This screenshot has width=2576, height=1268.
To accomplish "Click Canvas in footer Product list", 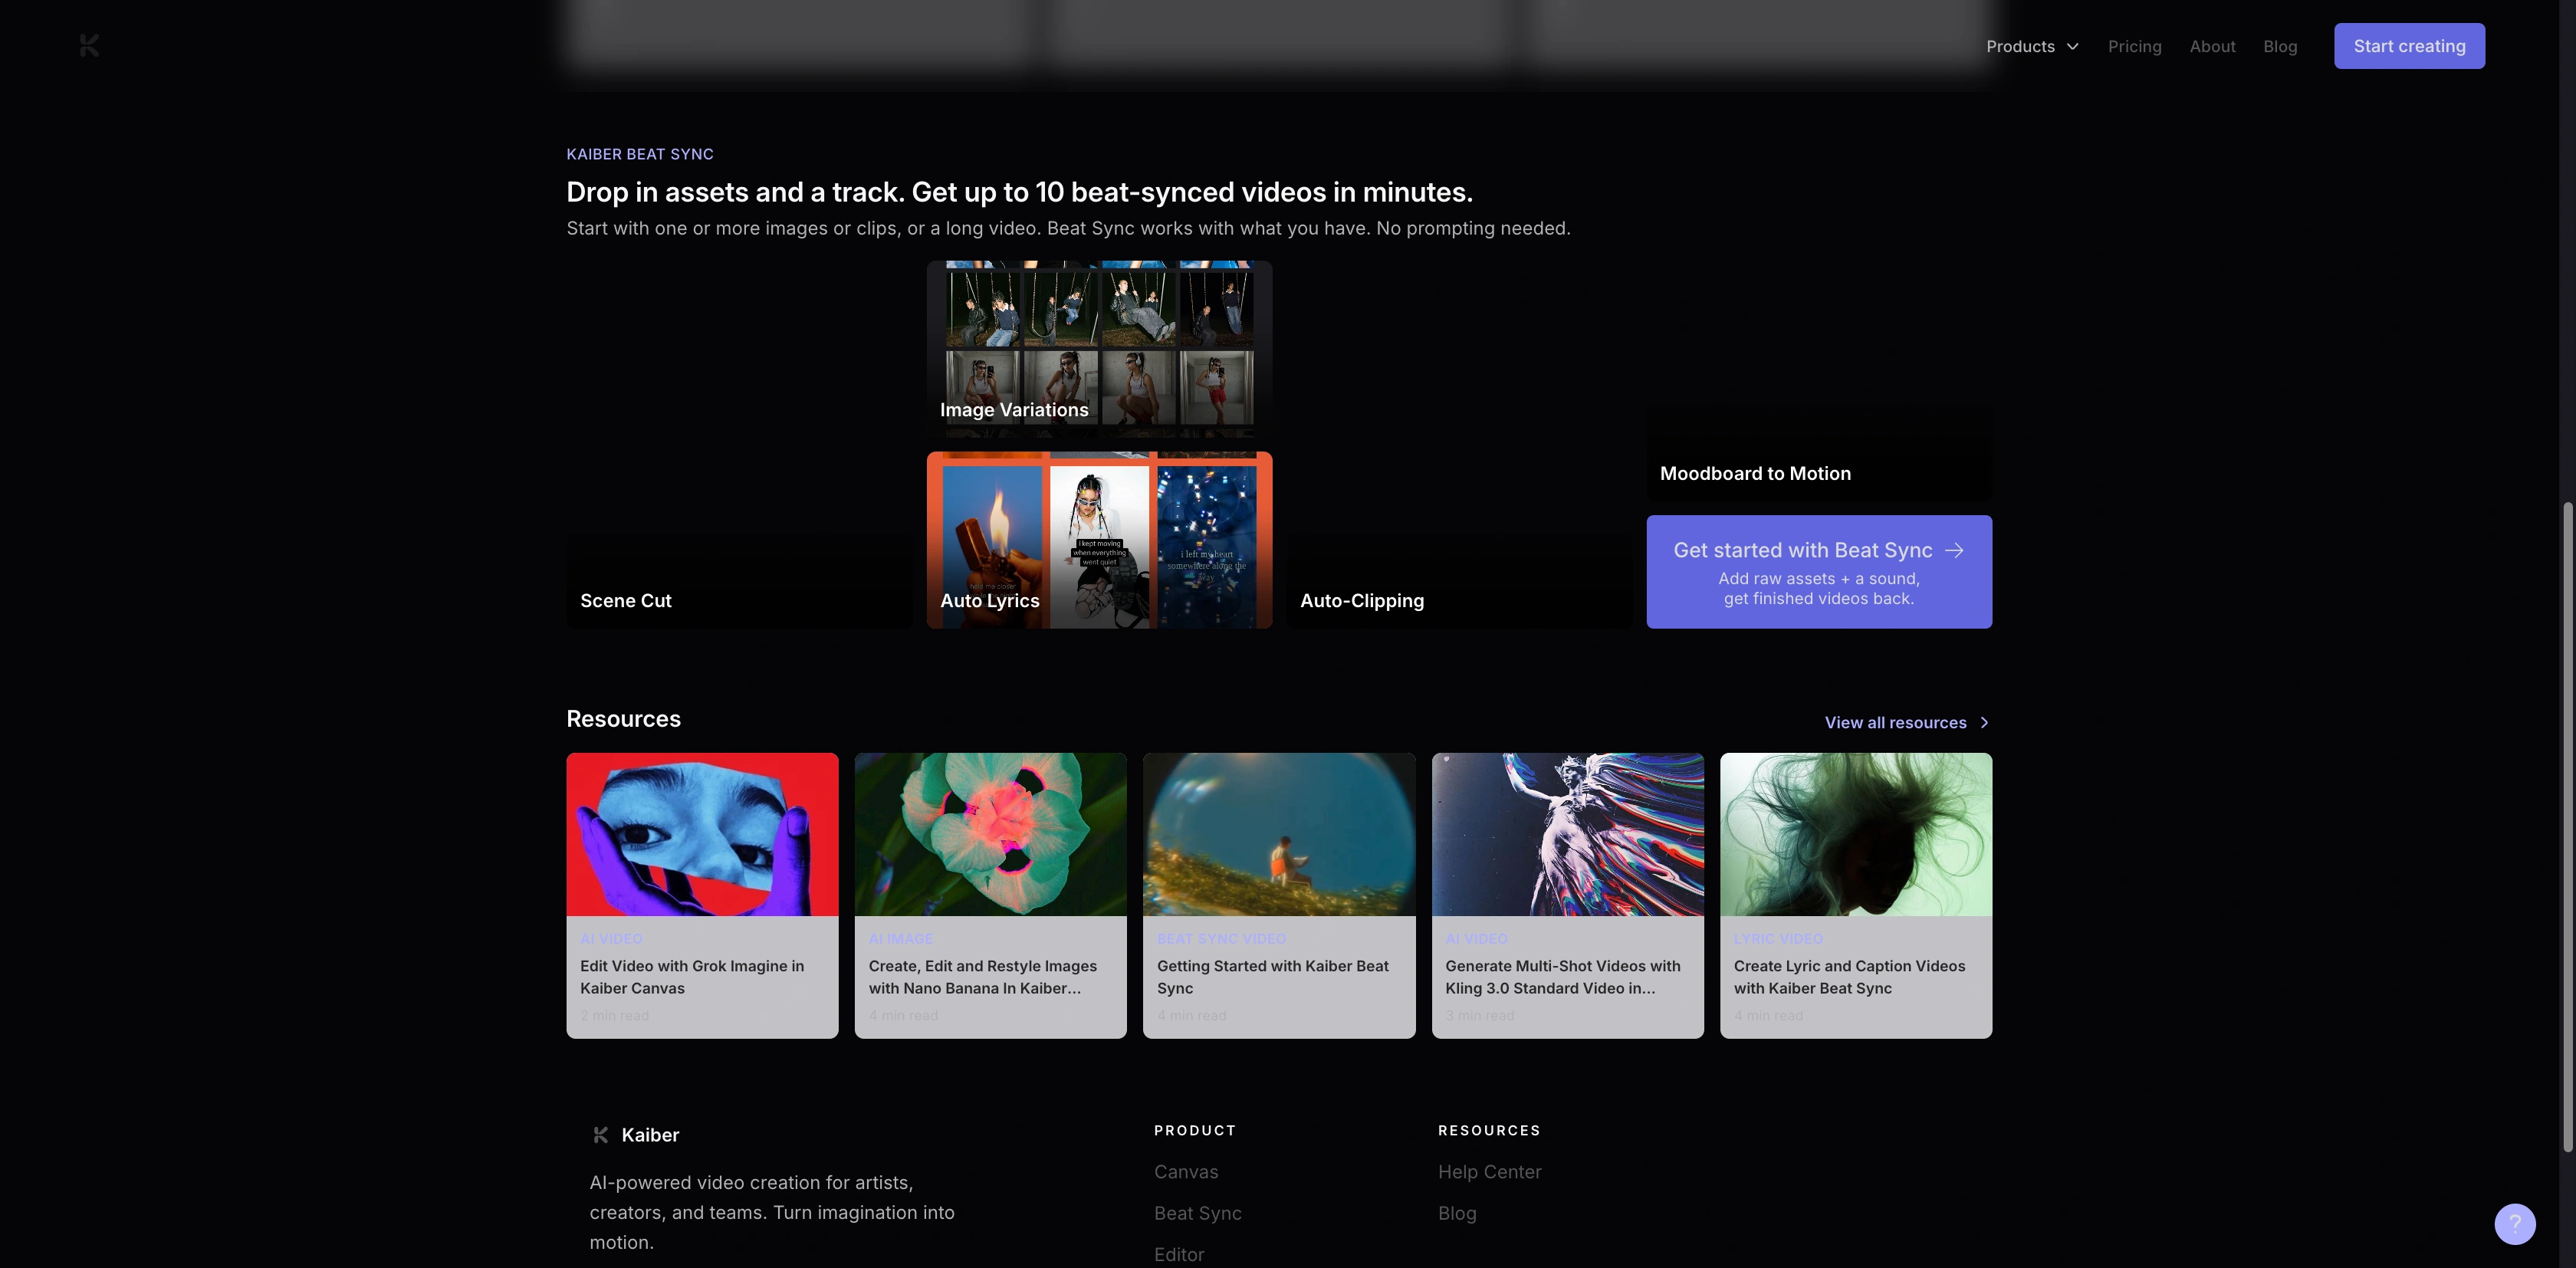I will click(1186, 1172).
